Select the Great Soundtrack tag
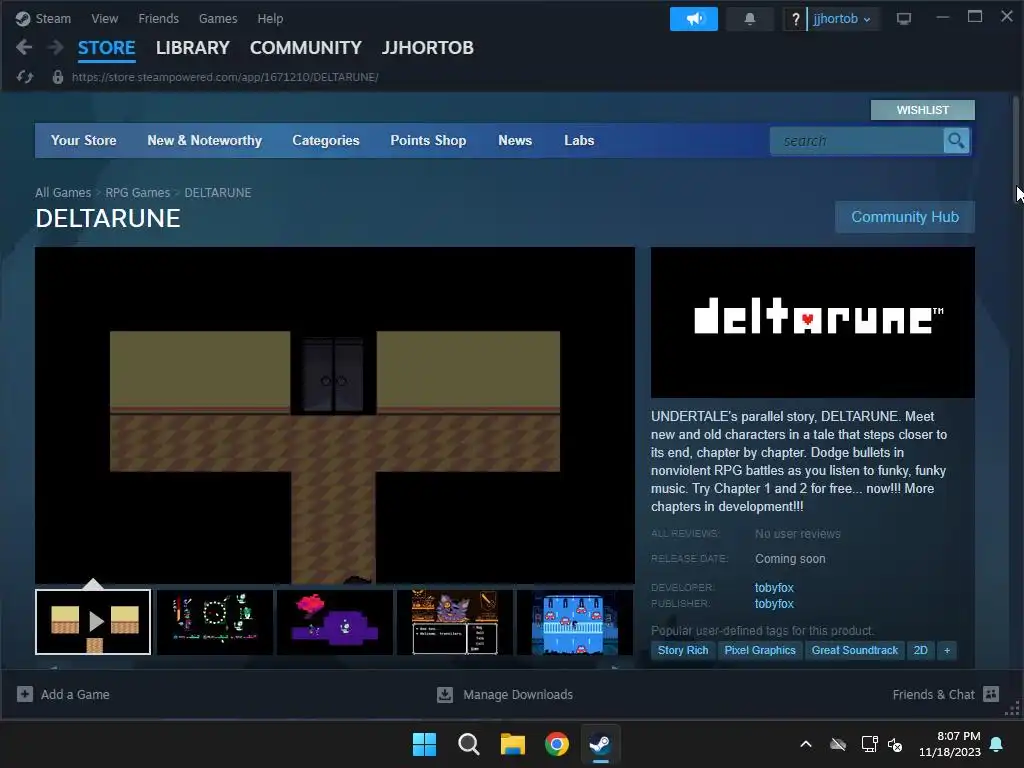 tap(855, 650)
